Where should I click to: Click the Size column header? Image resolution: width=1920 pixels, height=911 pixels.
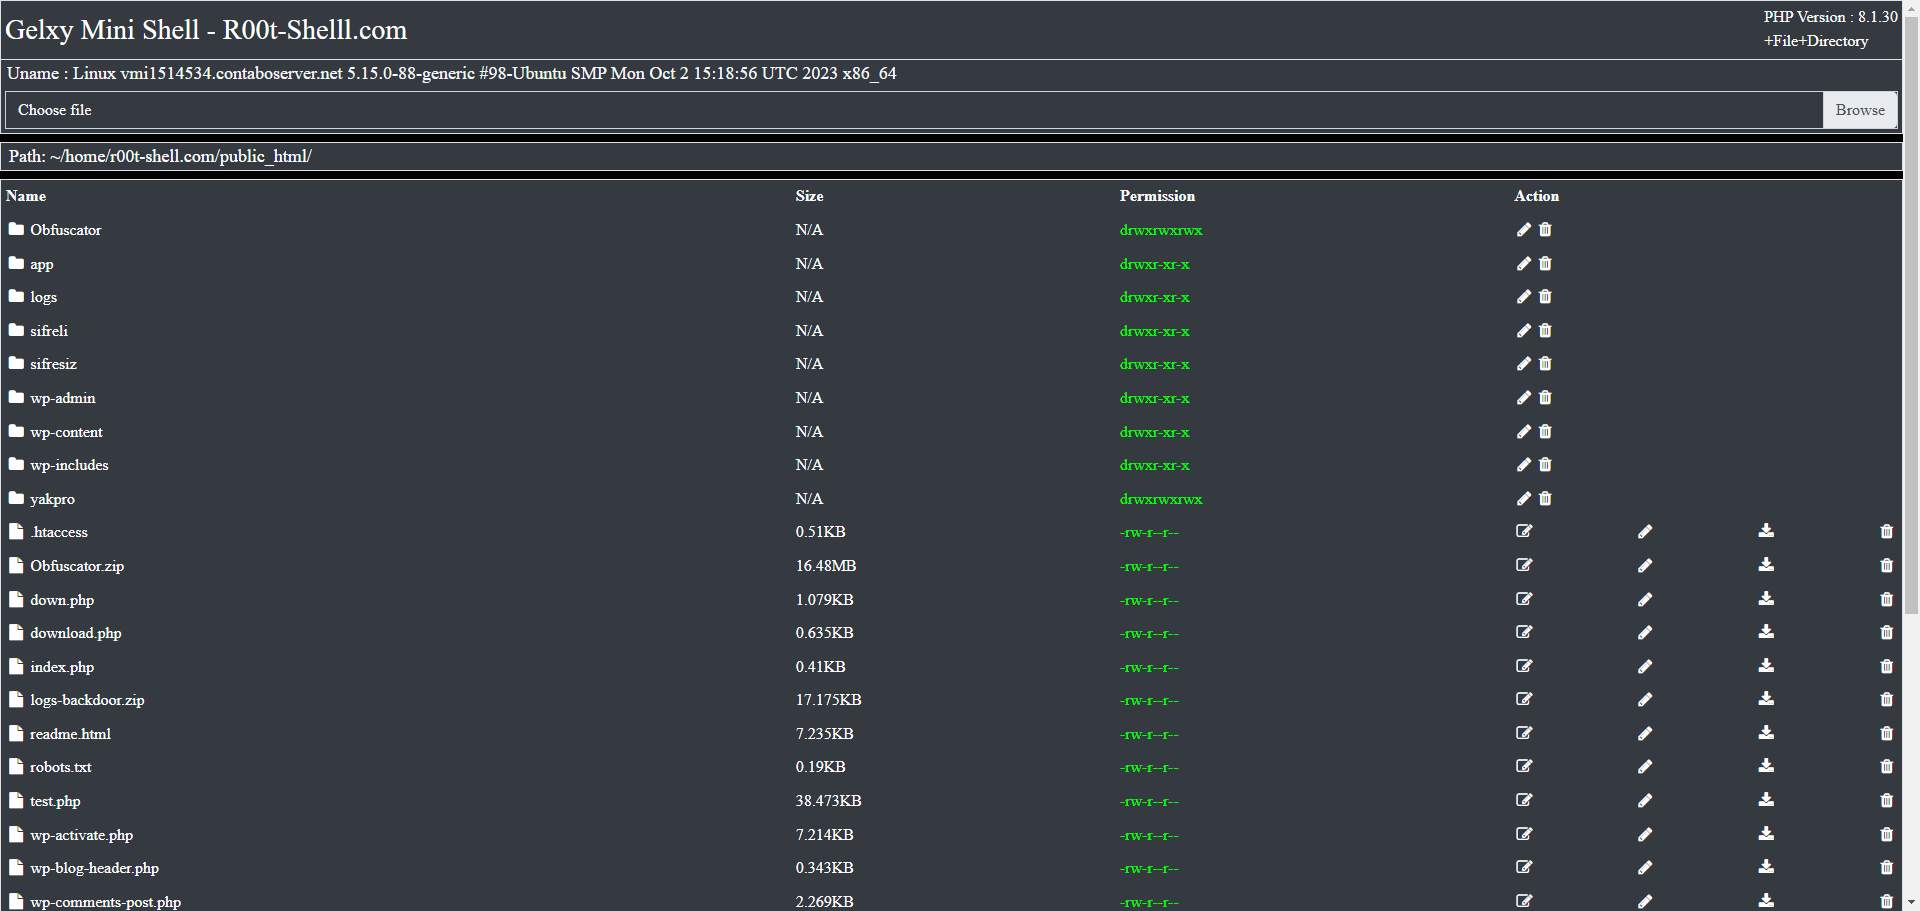coord(809,196)
